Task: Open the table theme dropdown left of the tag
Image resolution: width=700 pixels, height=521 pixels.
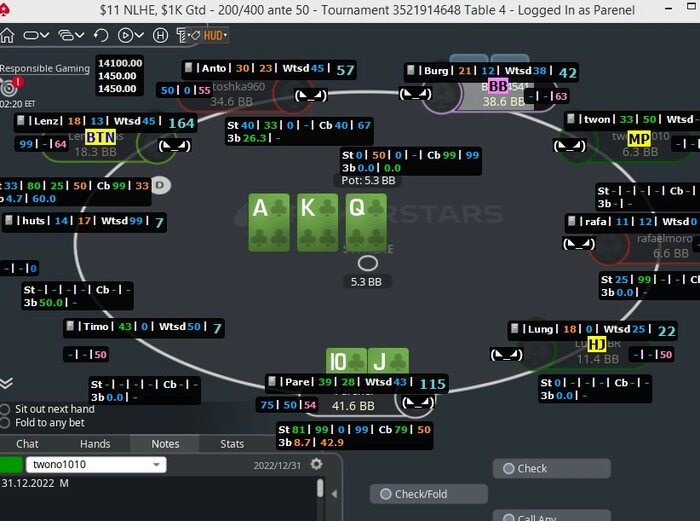Action: 183,35
